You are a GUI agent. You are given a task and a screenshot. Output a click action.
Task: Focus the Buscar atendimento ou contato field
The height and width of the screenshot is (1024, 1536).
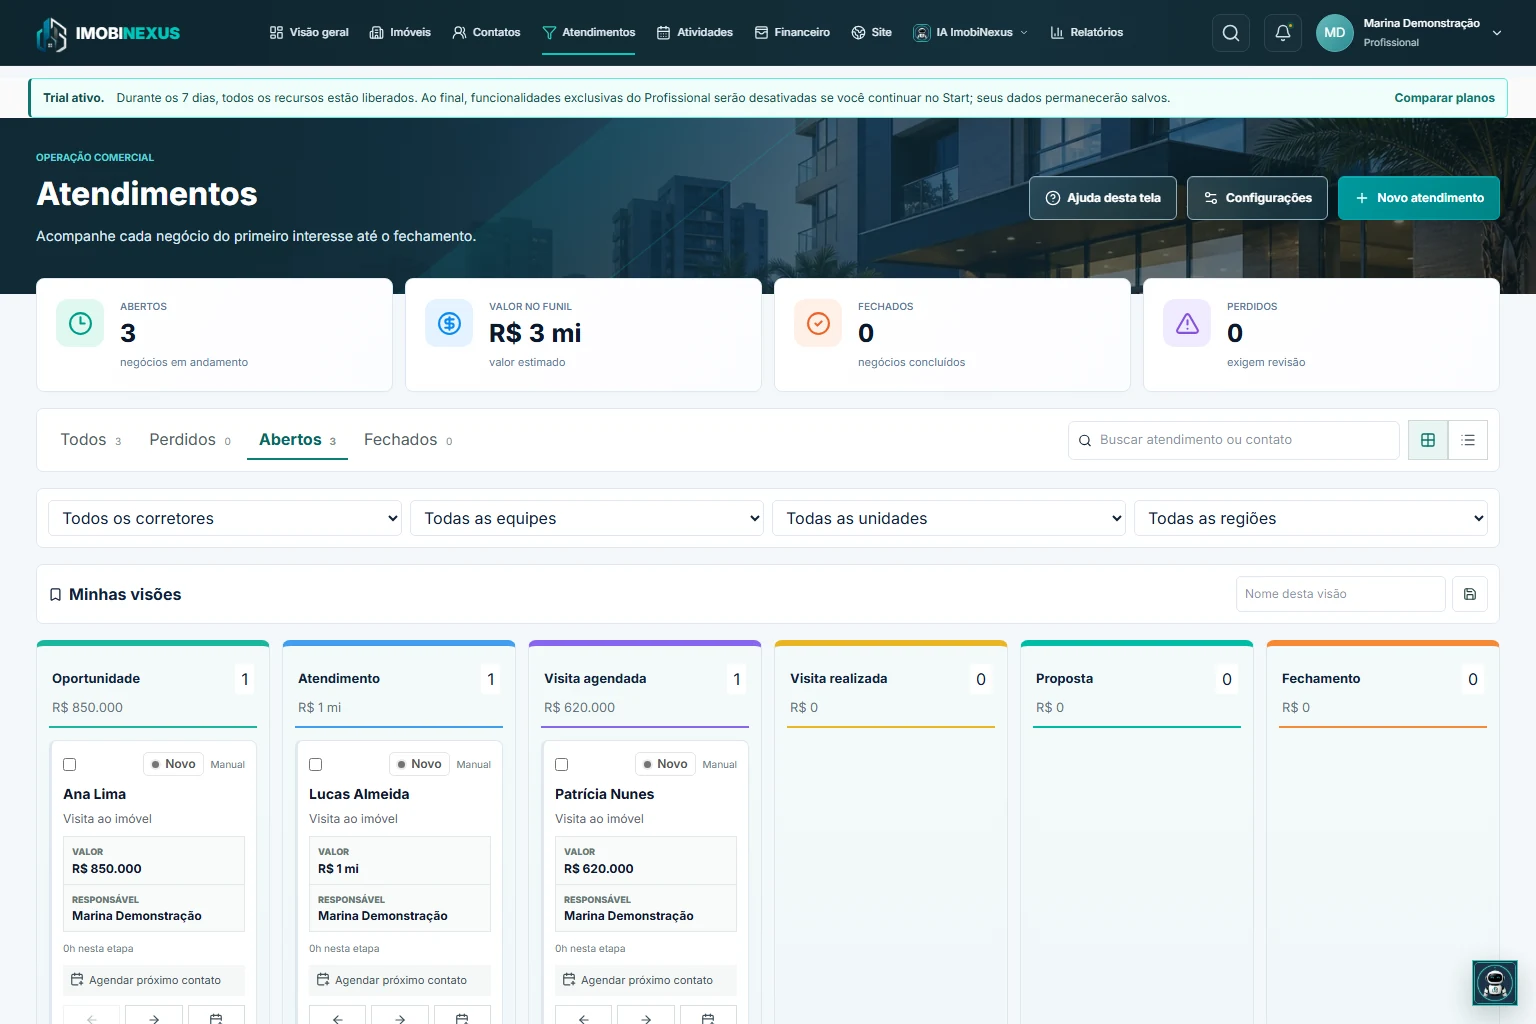pyautogui.click(x=1234, y=440)
